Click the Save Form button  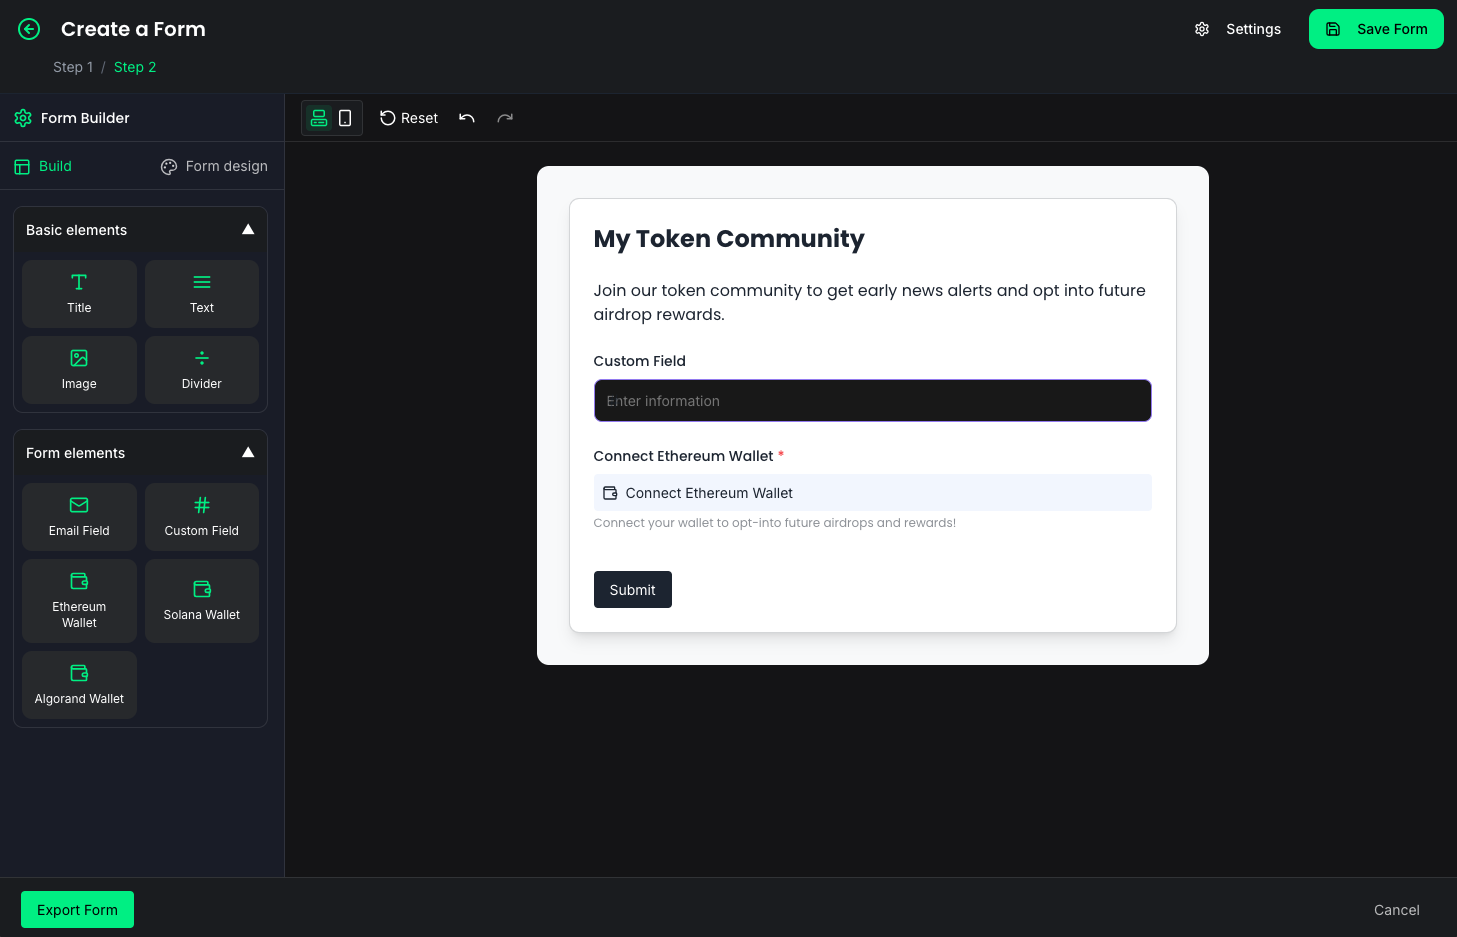(1376, 29)
